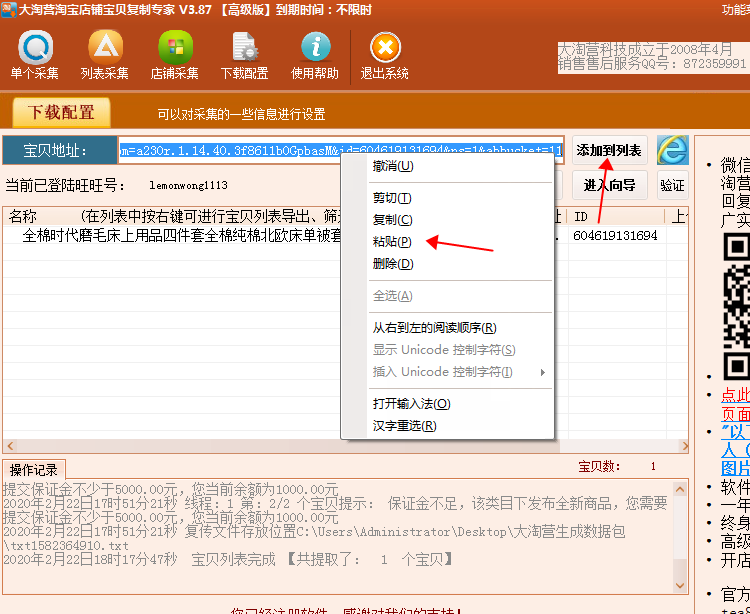Select 汉字重选(R) menu entry

447,426
